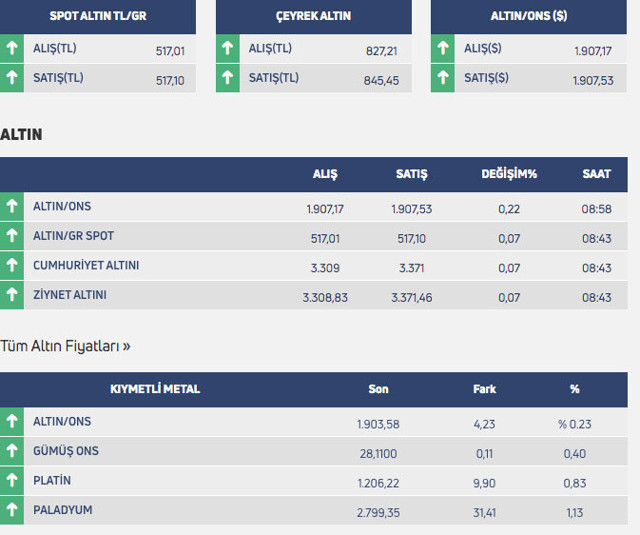Click the arrow icon next to Spot Altın ALIŞ(TL)
640x535 pixels.
[x=12, y=48]
